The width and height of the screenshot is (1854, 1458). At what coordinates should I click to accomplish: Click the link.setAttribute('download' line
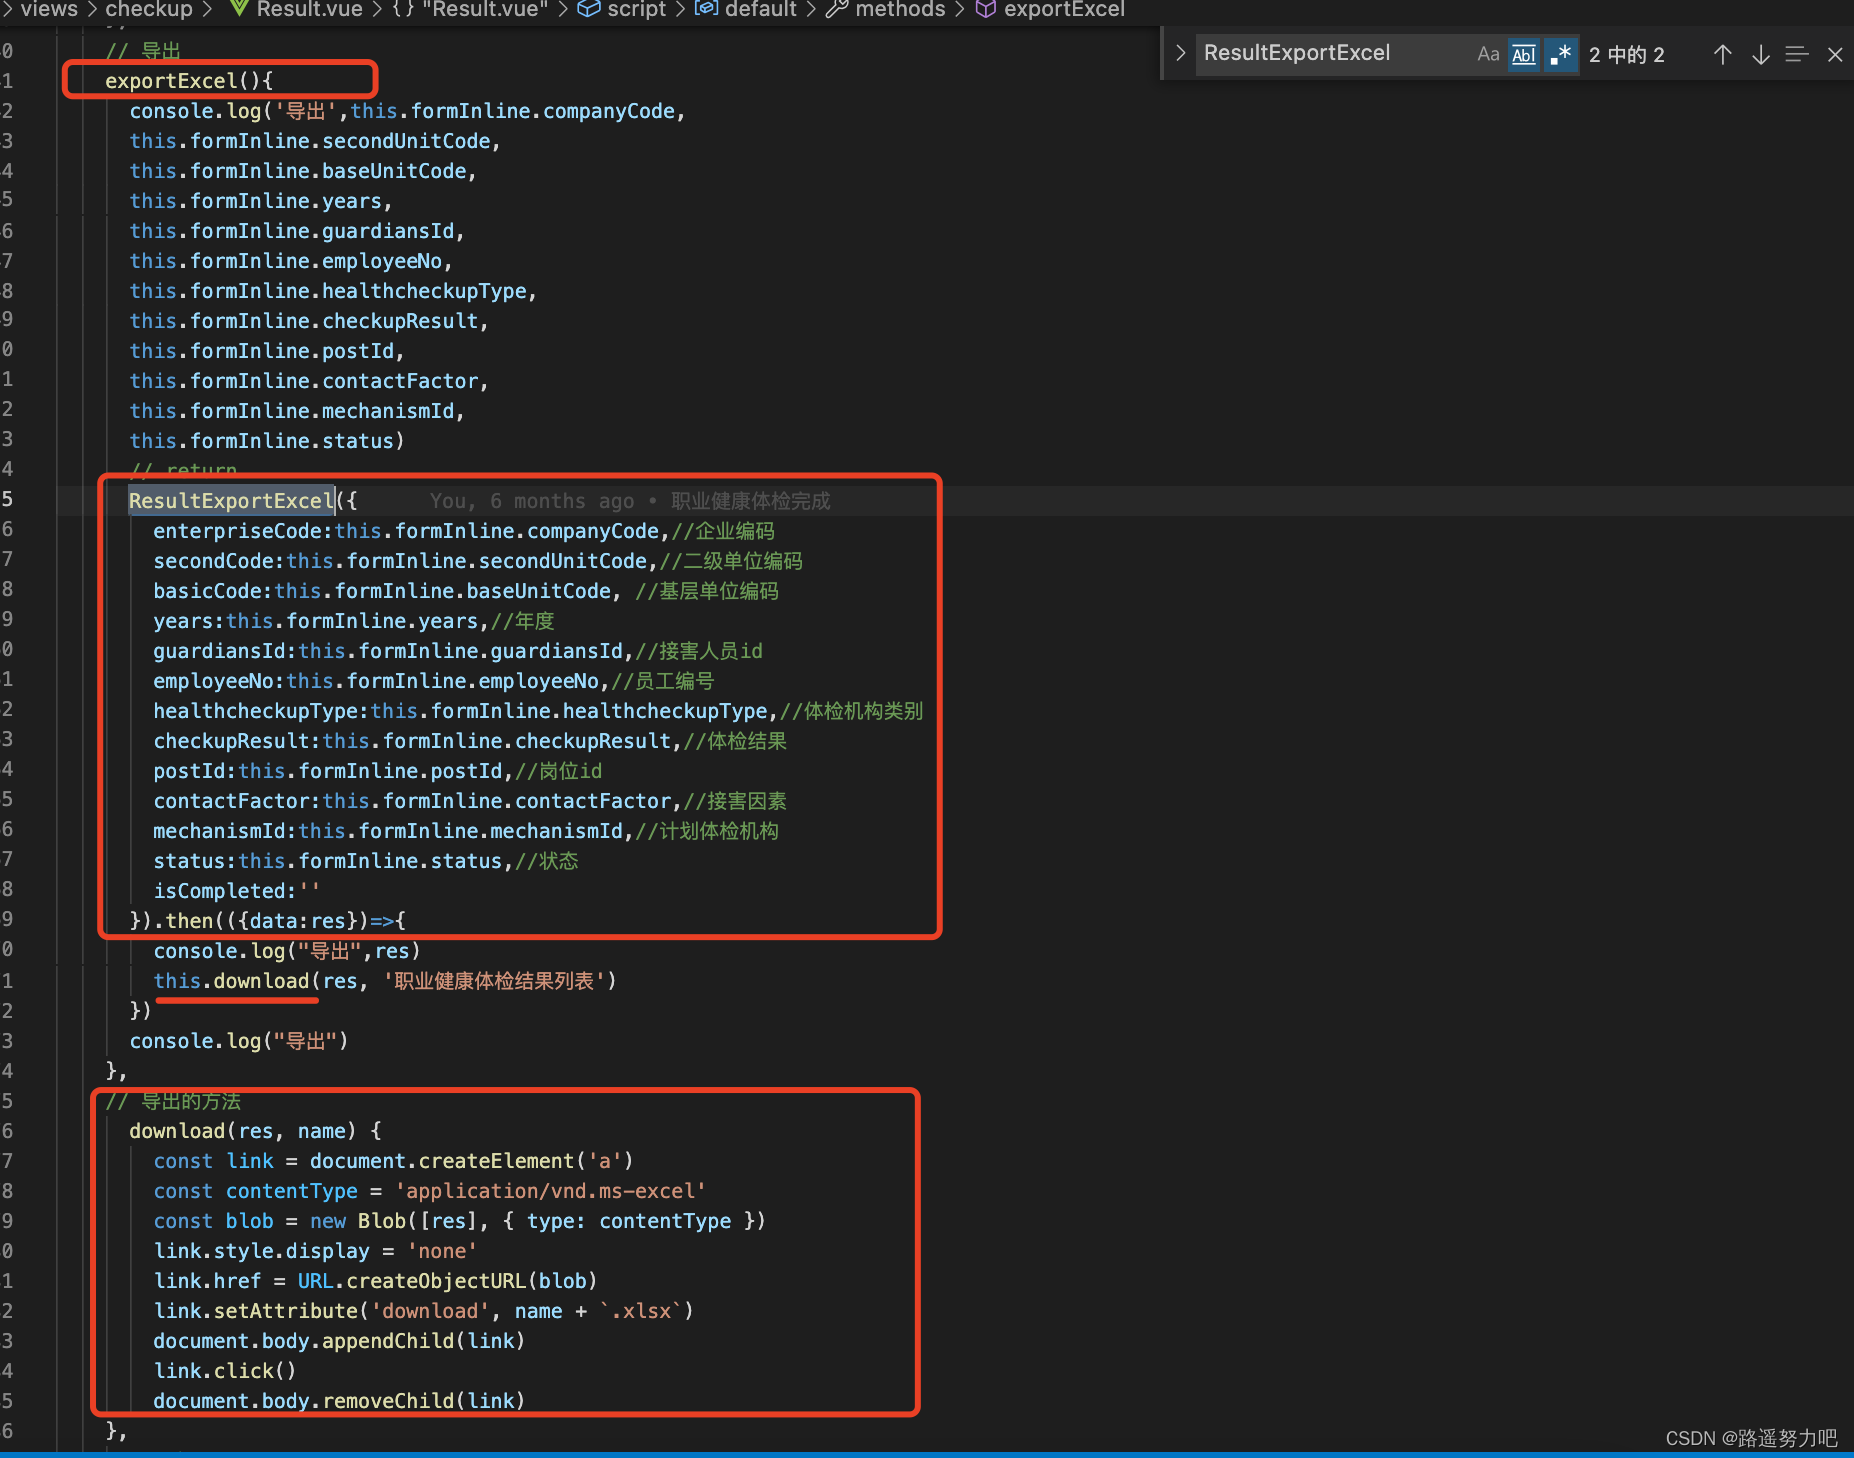tap(424, 1311)
